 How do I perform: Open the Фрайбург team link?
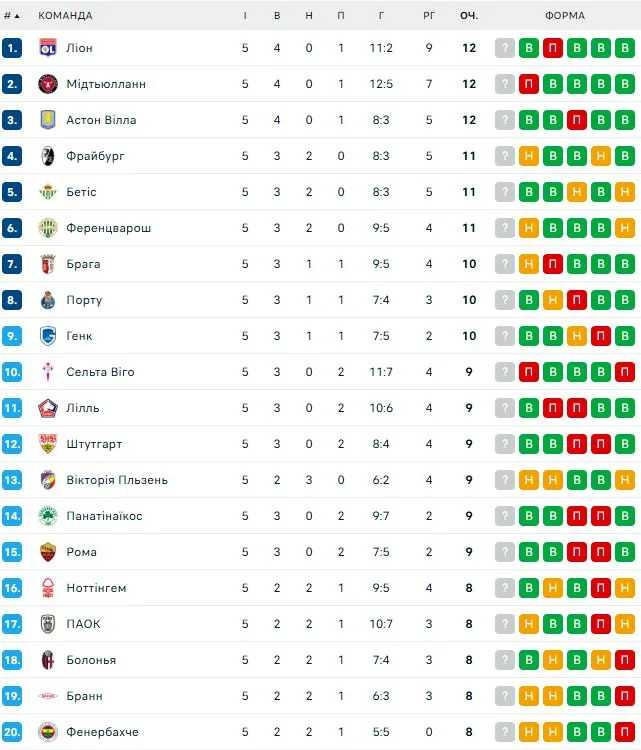click(95, 156)
